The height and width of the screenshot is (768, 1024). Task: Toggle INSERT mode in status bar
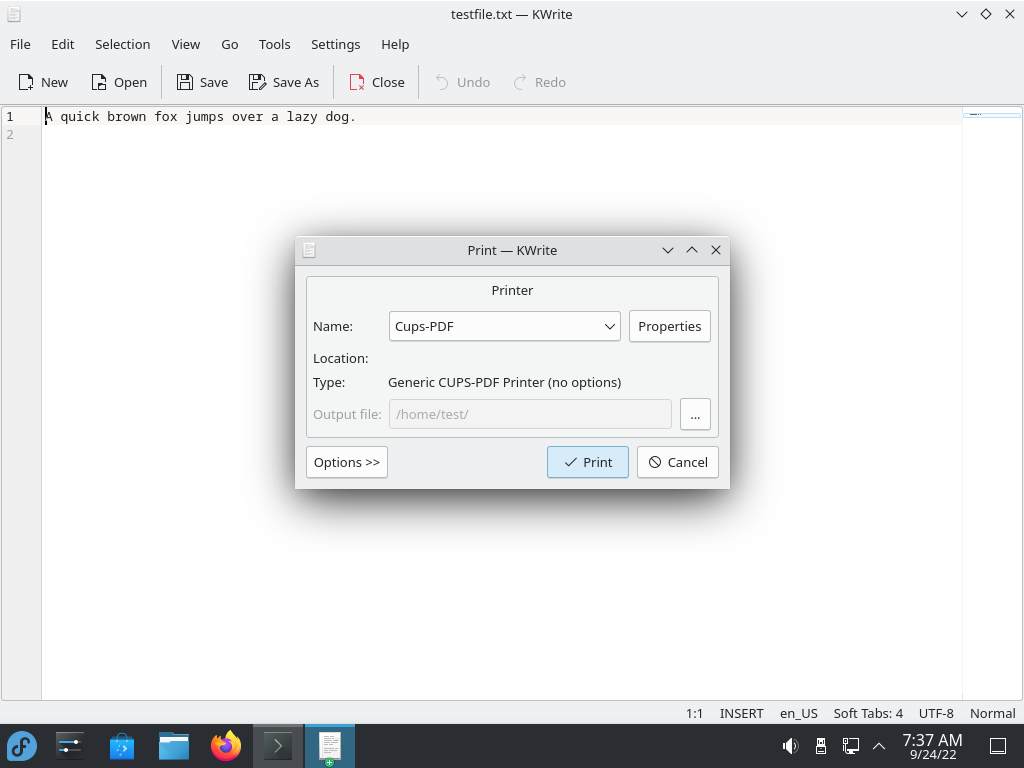(x=741, y=713)
